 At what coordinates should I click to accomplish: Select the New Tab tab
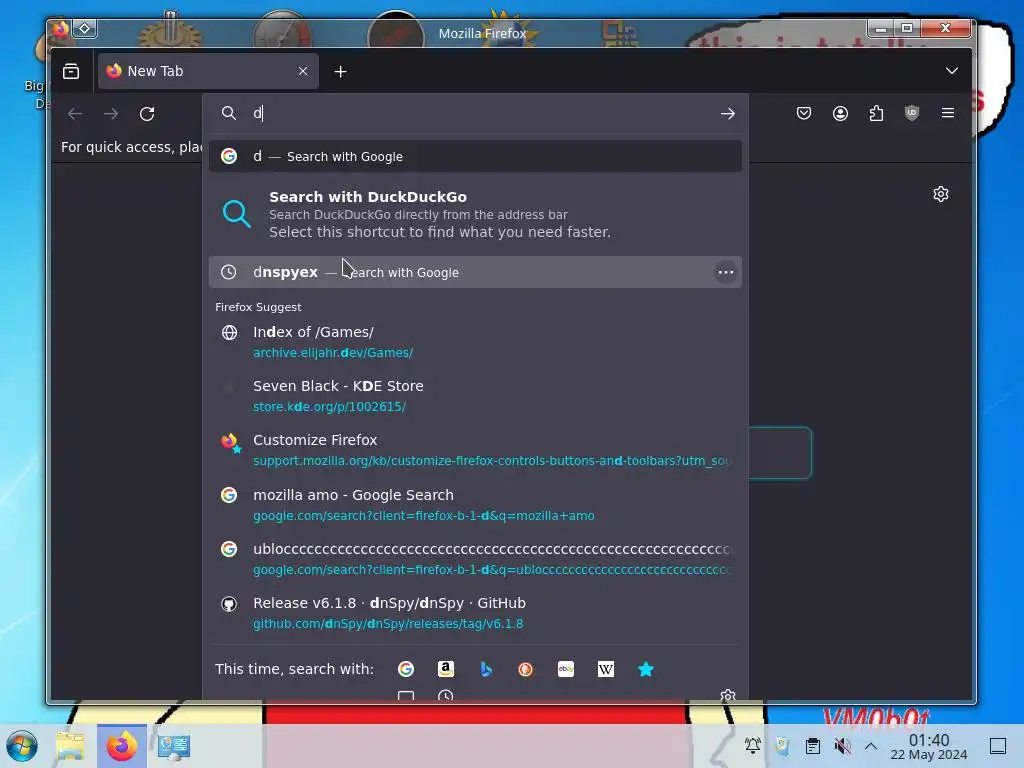click(208, 71)
